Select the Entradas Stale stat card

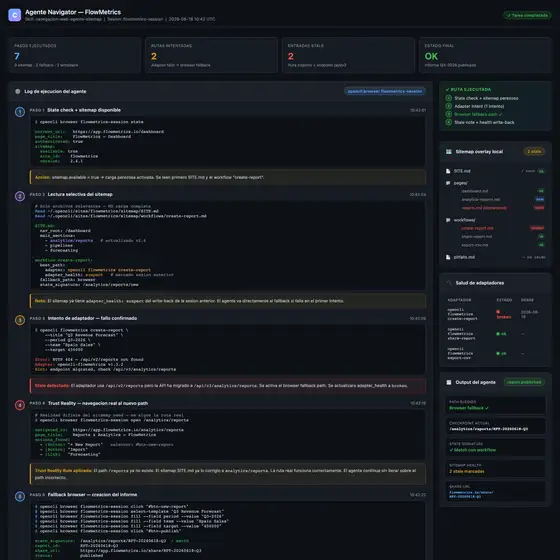348,55
